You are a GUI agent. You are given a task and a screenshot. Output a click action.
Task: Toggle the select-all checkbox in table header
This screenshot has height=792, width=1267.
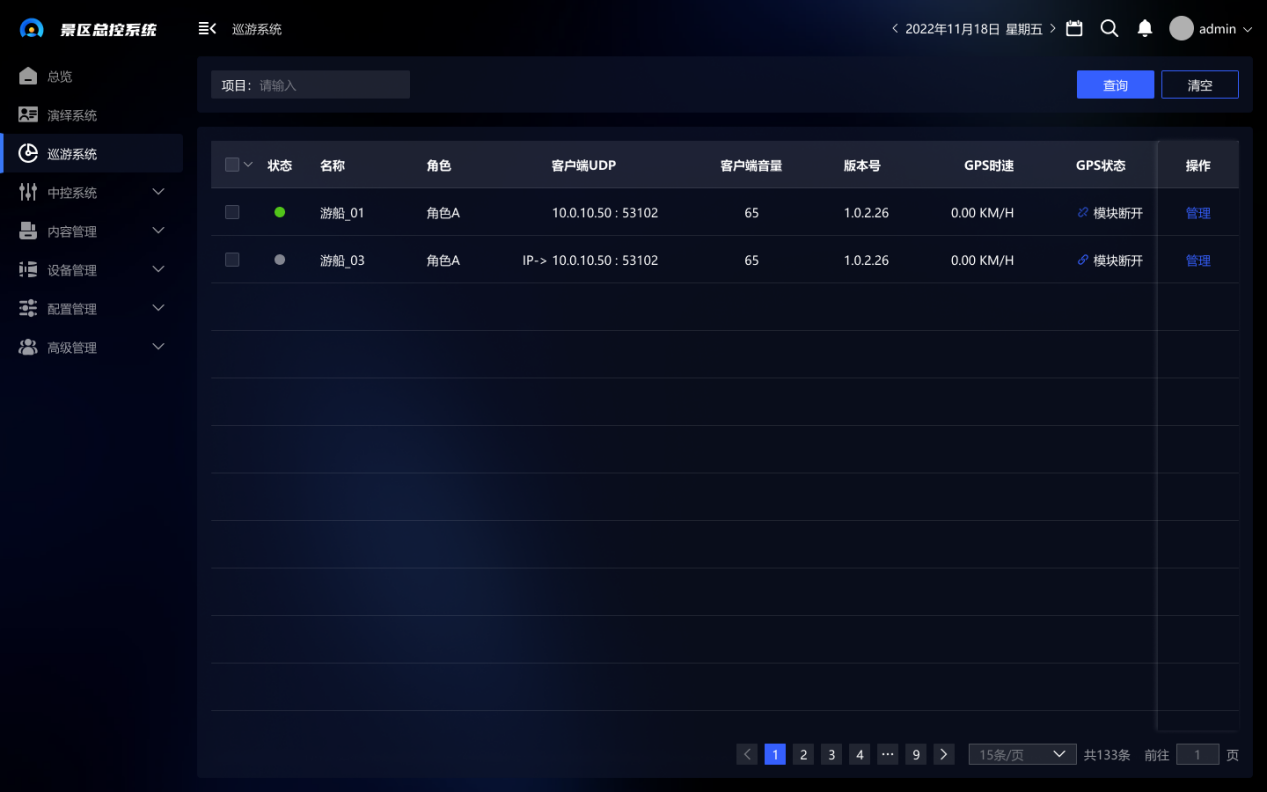pyautogui.click(x=232, y=165)
